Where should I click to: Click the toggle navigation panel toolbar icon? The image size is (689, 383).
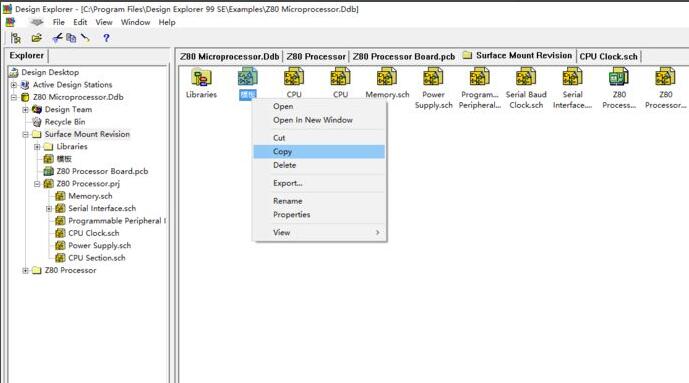[16, 38]
